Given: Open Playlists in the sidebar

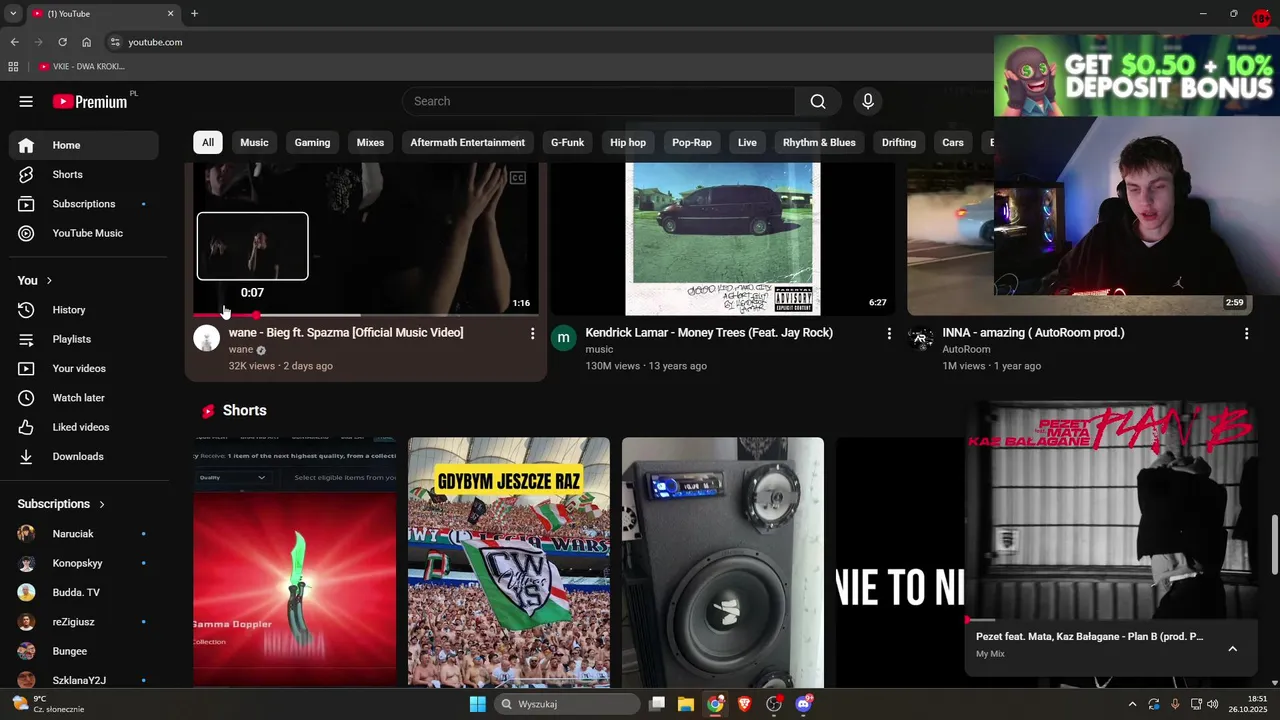Looking at the screenshot, I should [x=84, y=339].
